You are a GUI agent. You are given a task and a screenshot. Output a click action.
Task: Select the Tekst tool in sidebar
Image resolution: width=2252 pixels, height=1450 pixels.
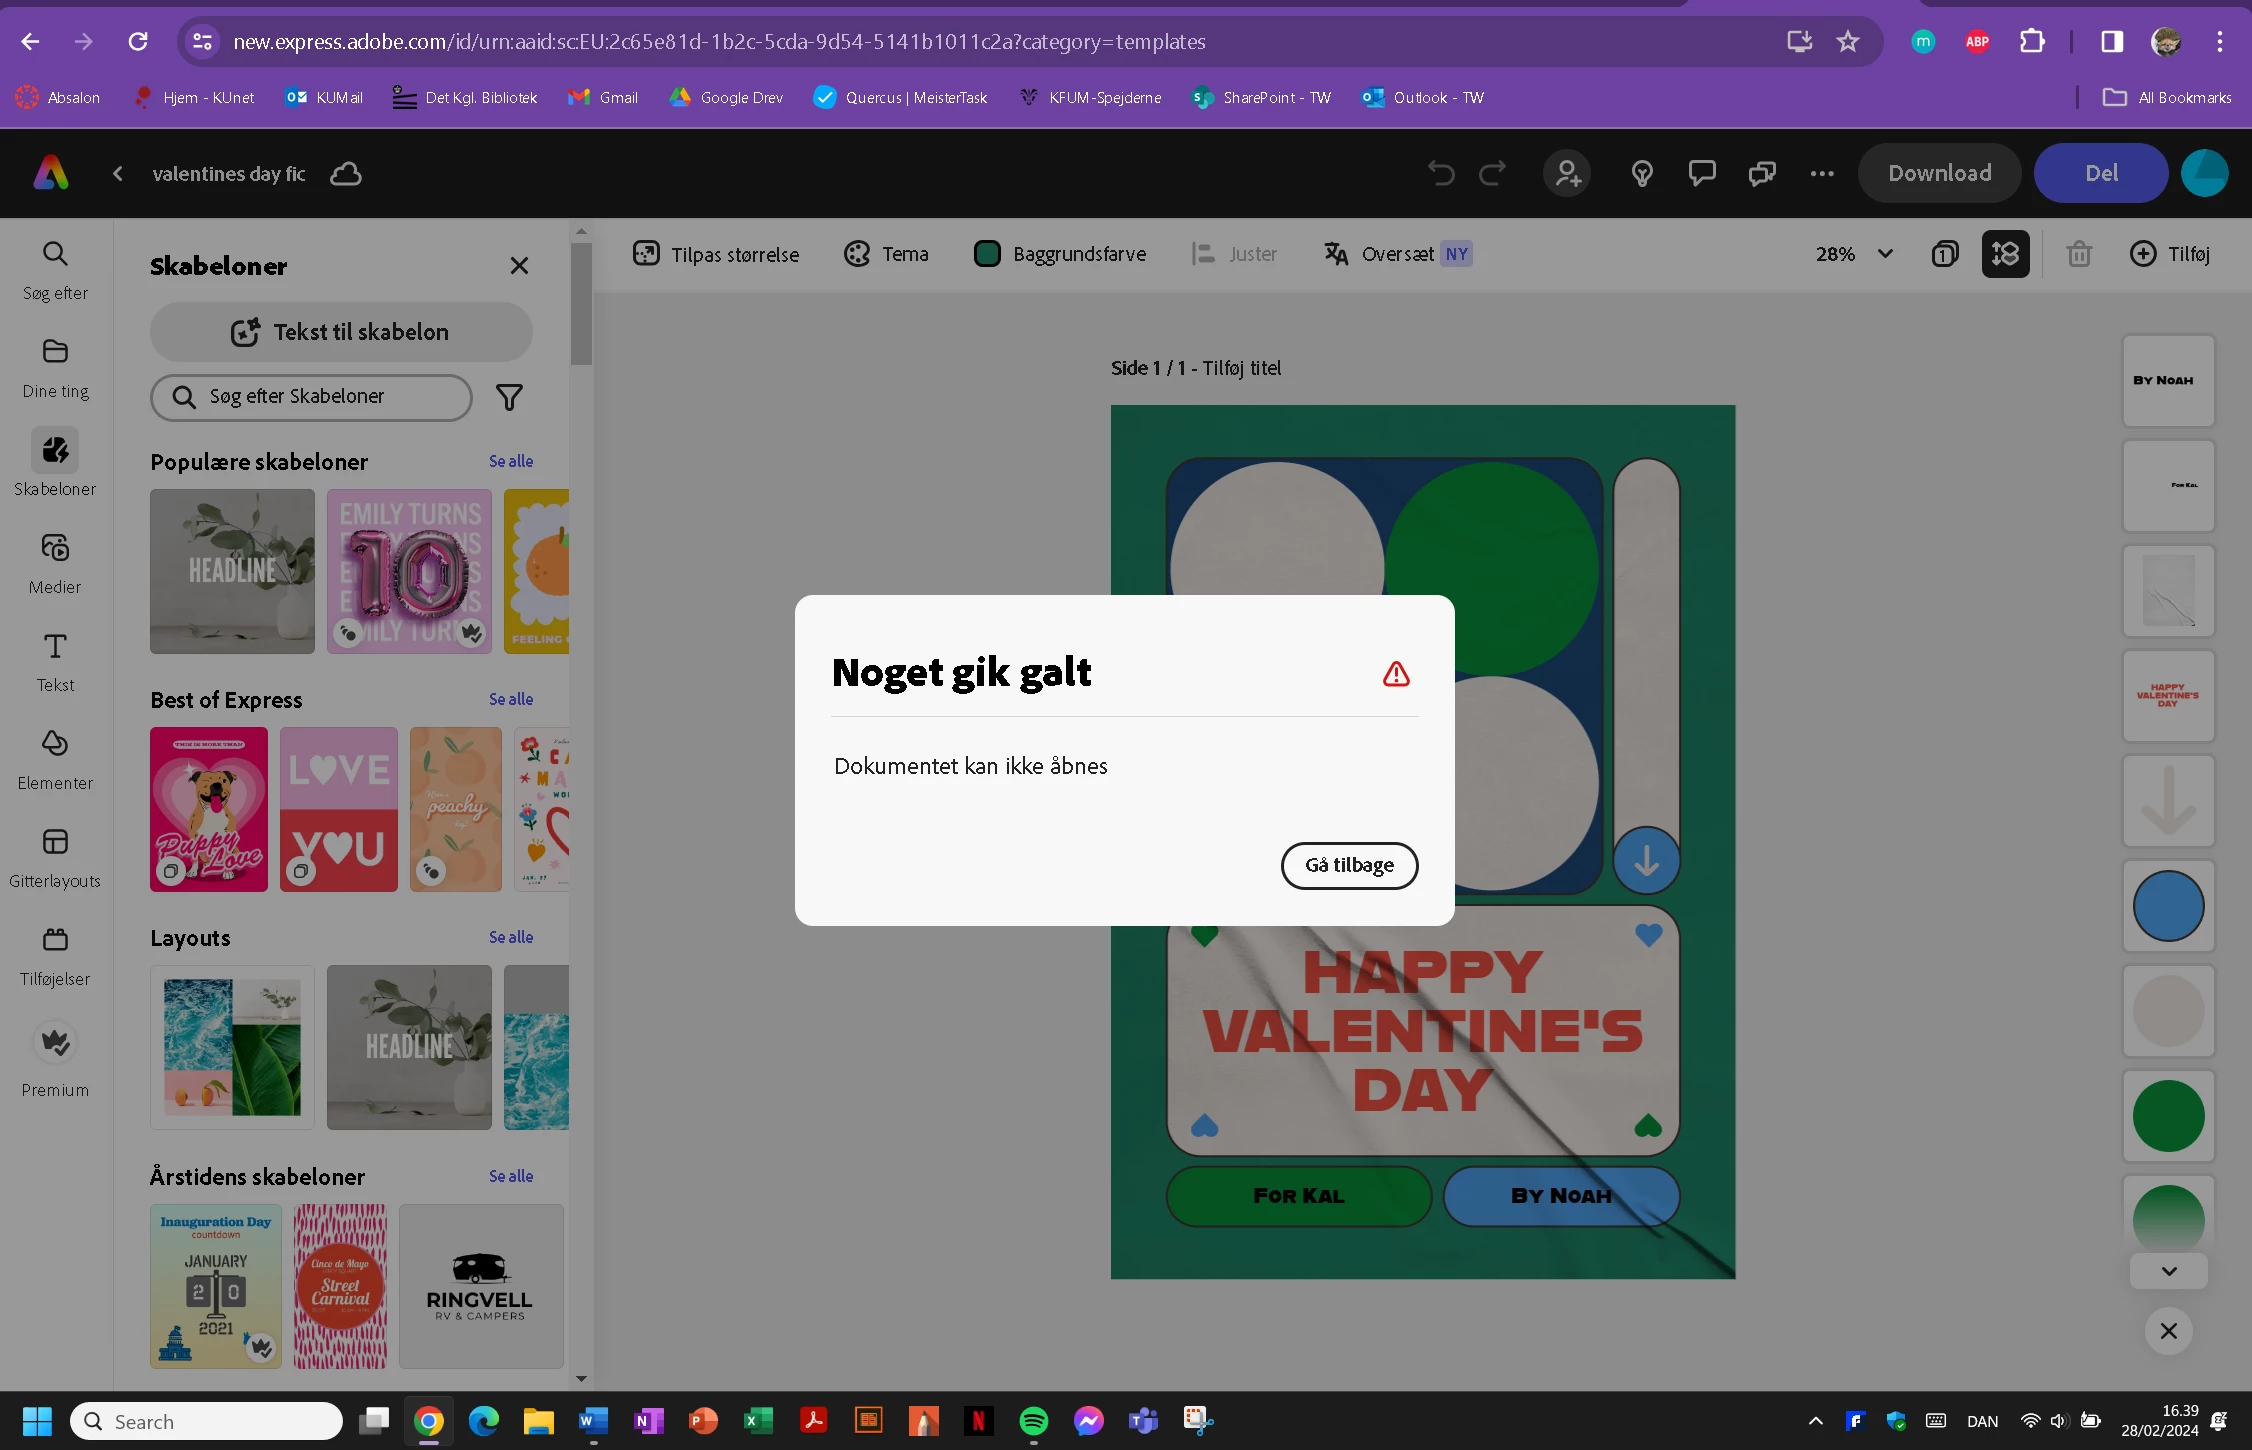(x=55, y=661)
